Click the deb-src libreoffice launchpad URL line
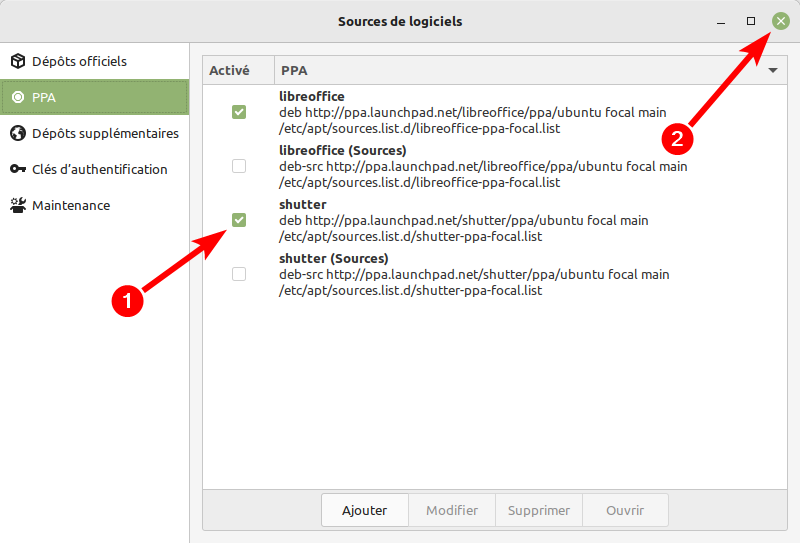Image resolution: width=800 pixels, height=543 pixels. point(483,166)
